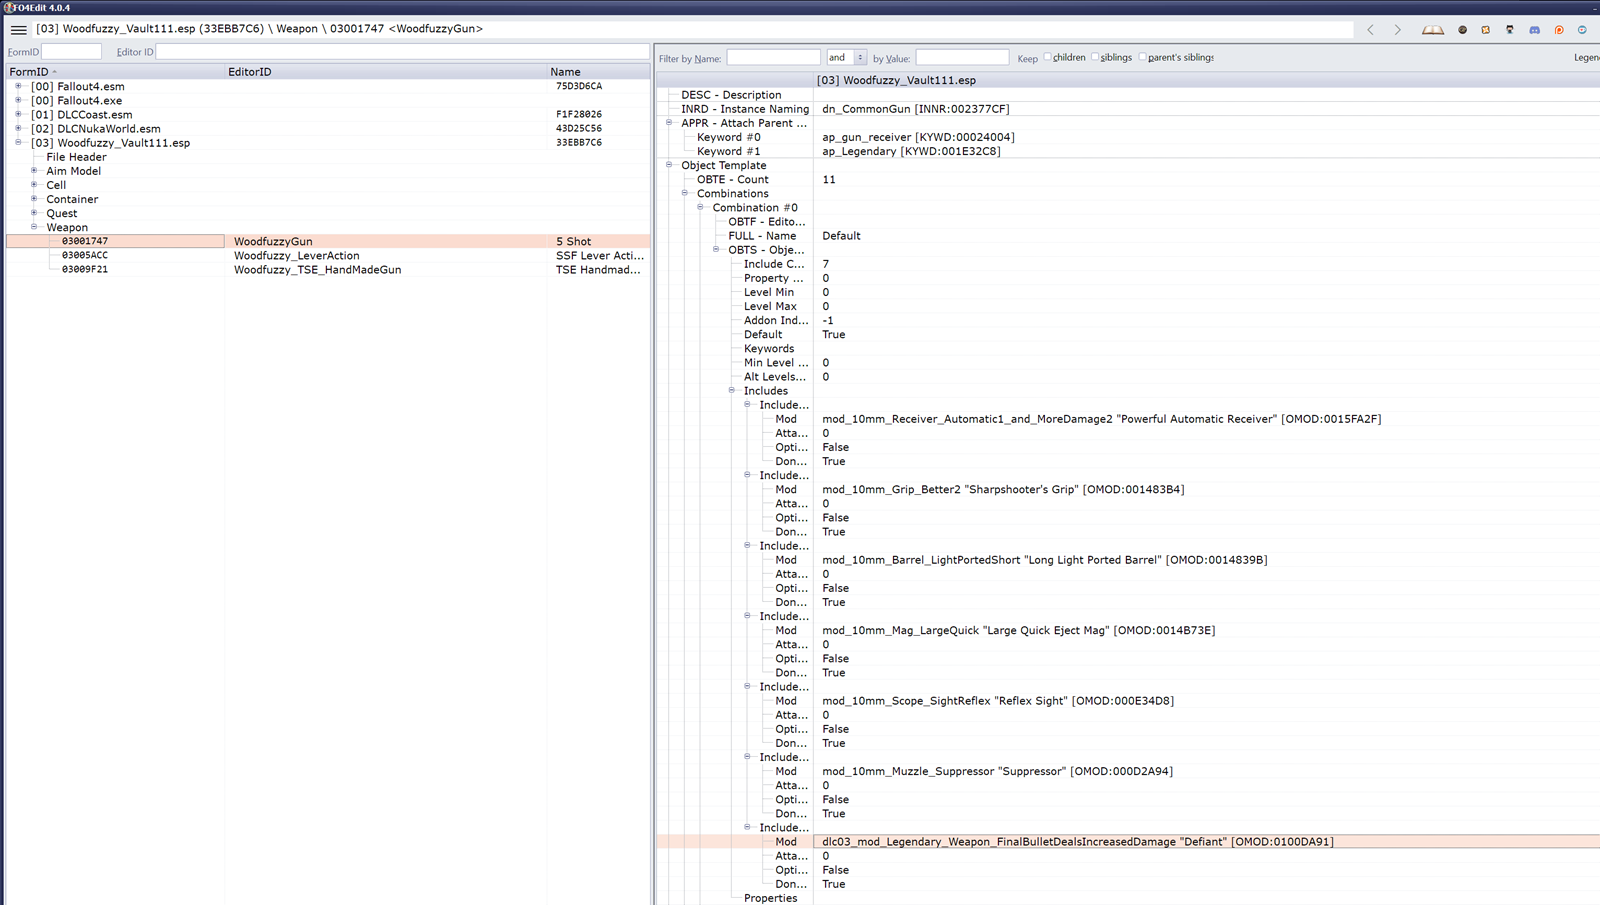
Task: Collapse the Combination #0 node
Action: [x=700, y=207]
